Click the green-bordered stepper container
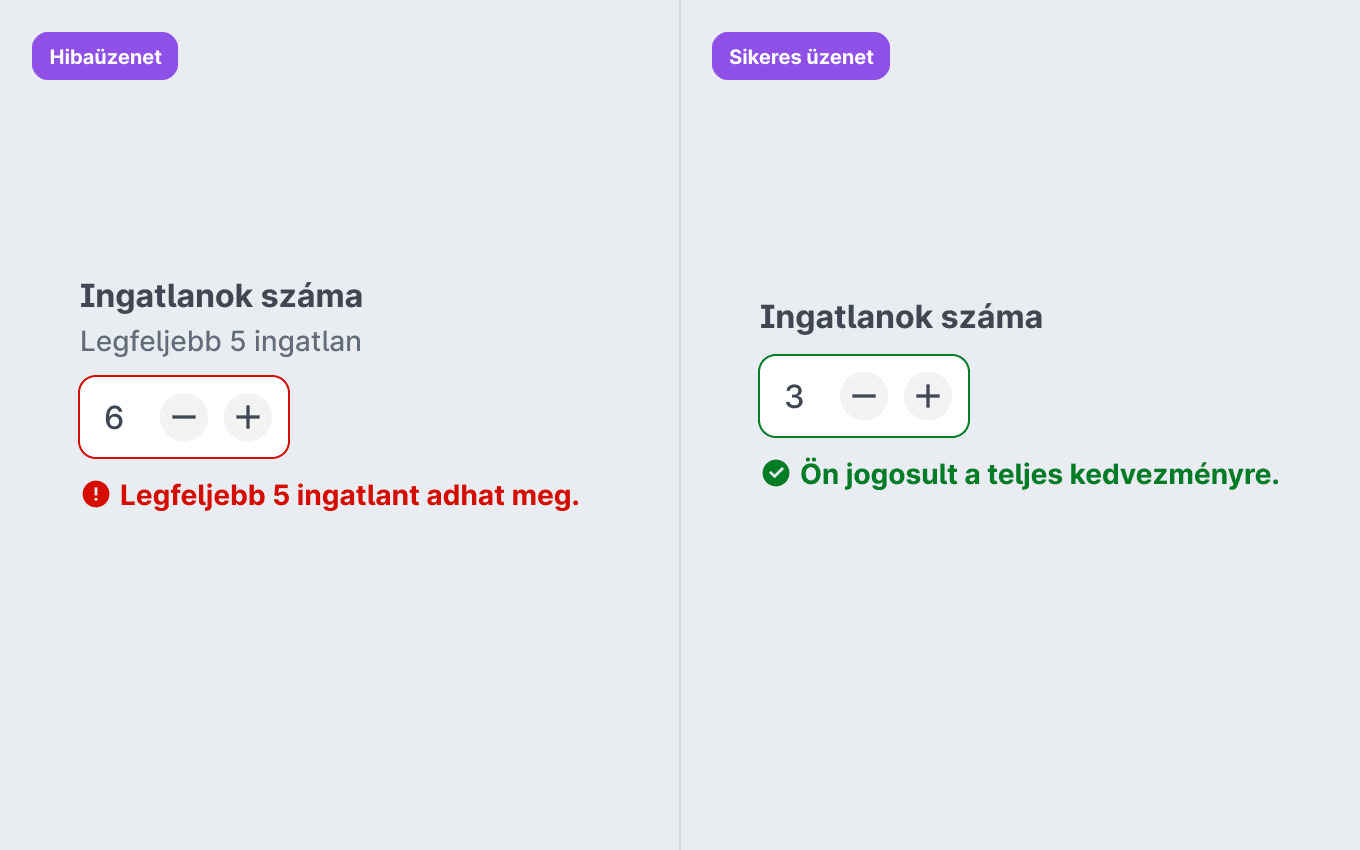This screenshot has width=1360, height=850. 864,396
